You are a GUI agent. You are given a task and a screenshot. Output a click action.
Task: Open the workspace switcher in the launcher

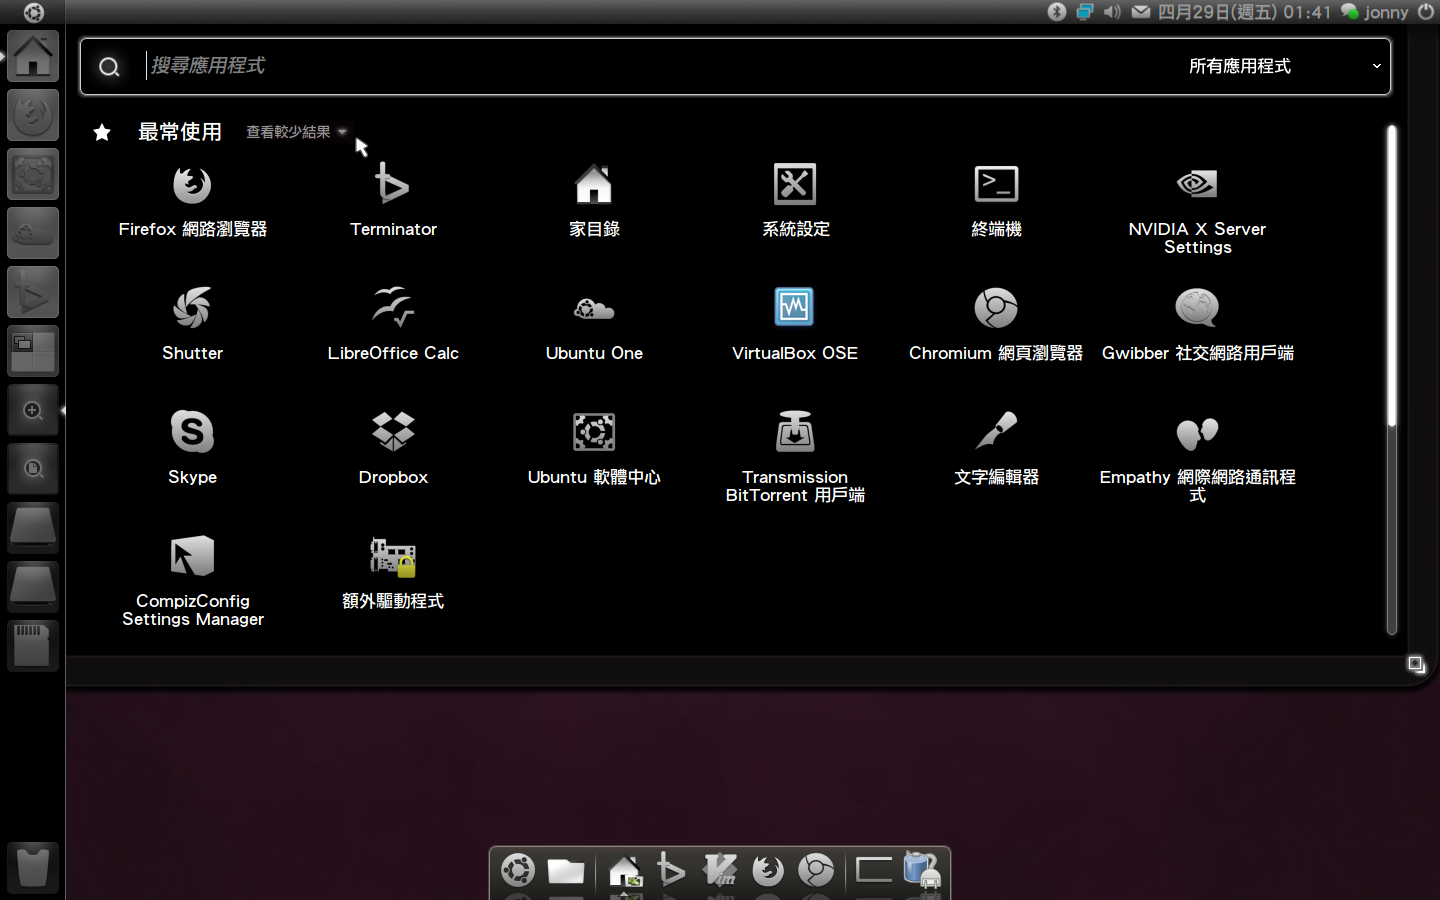[33, 352]
